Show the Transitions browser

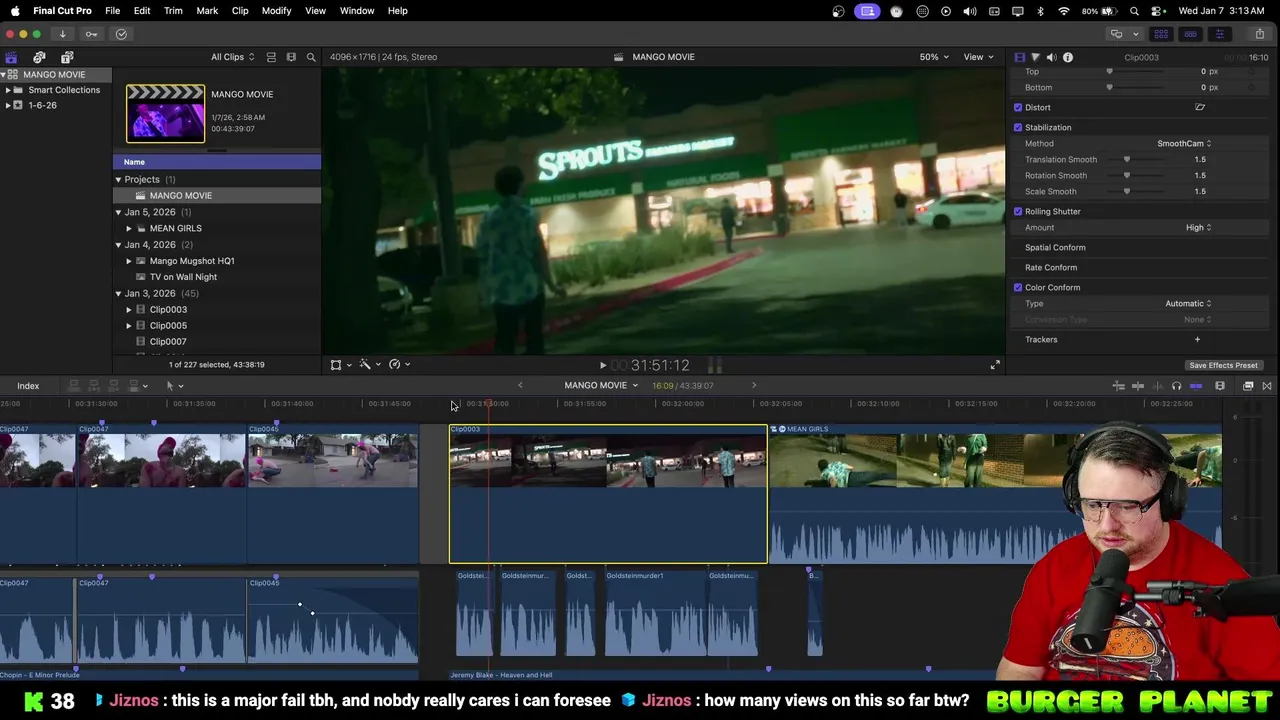click(x=1267, y=386)
